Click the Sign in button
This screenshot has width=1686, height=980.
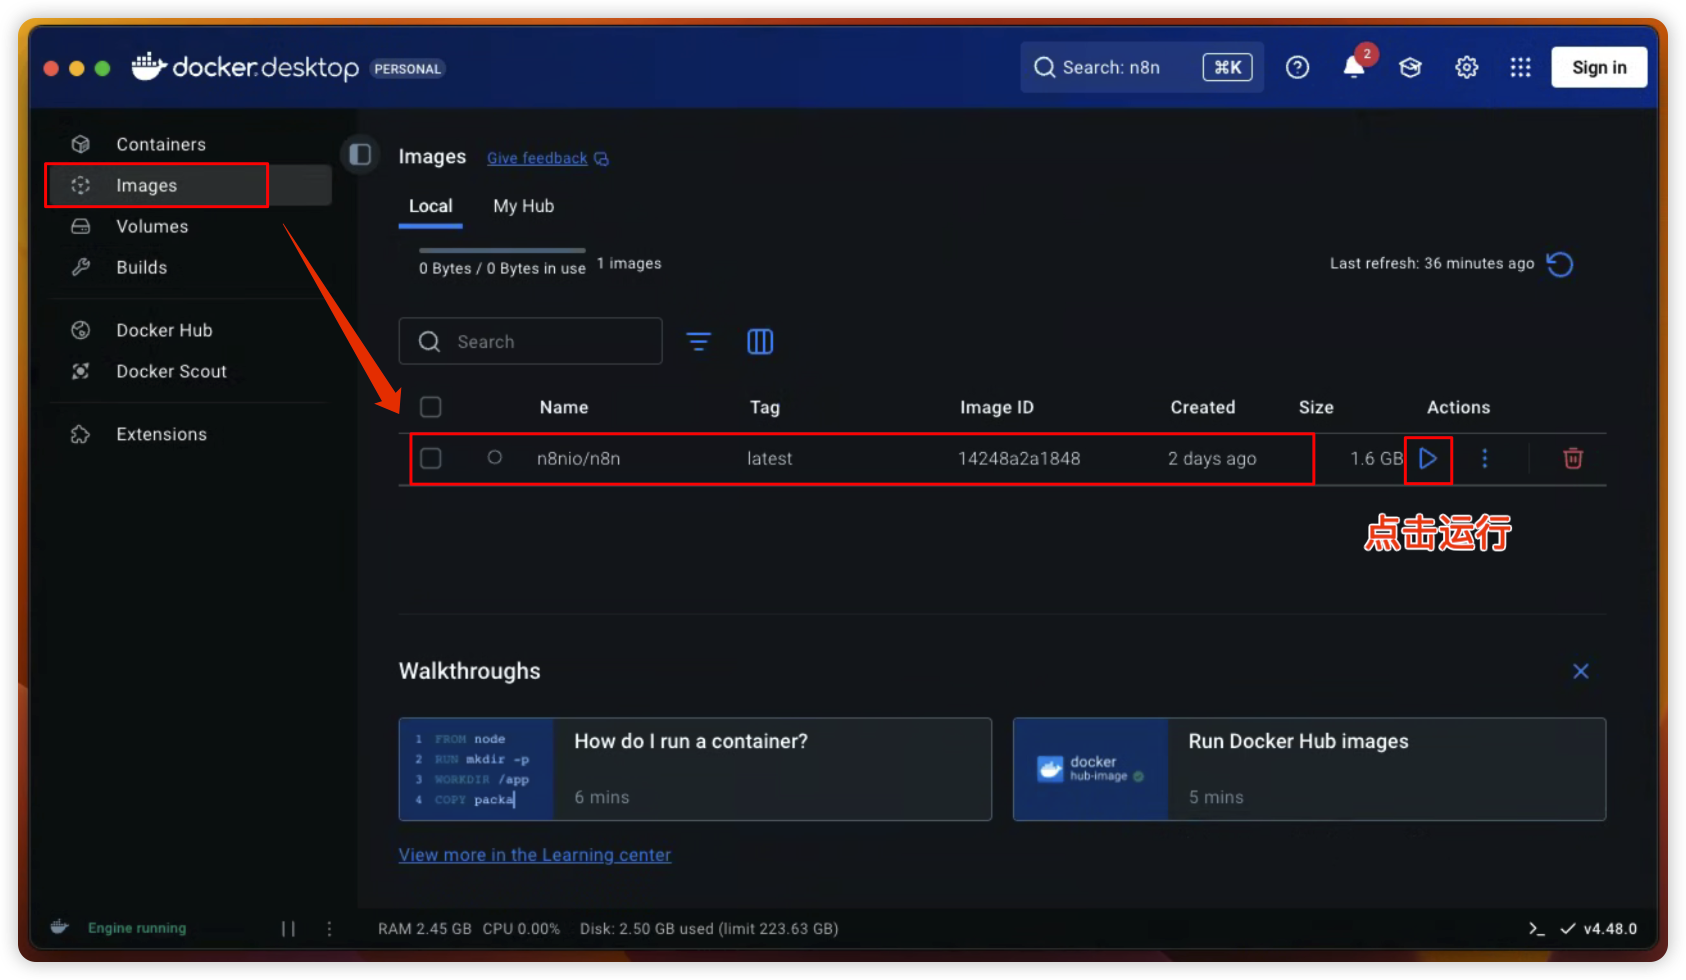click(1599, 67)
